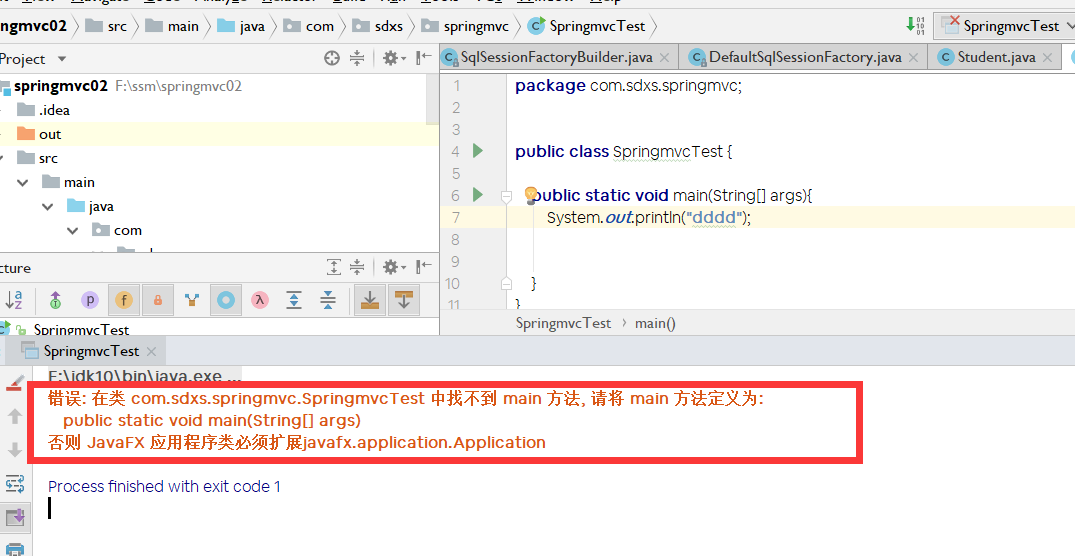The width and height of the screenshot is (1075, 556).
Task: Run class SpringmvcTest from line 4 gutter
Action: pos(478,151)
